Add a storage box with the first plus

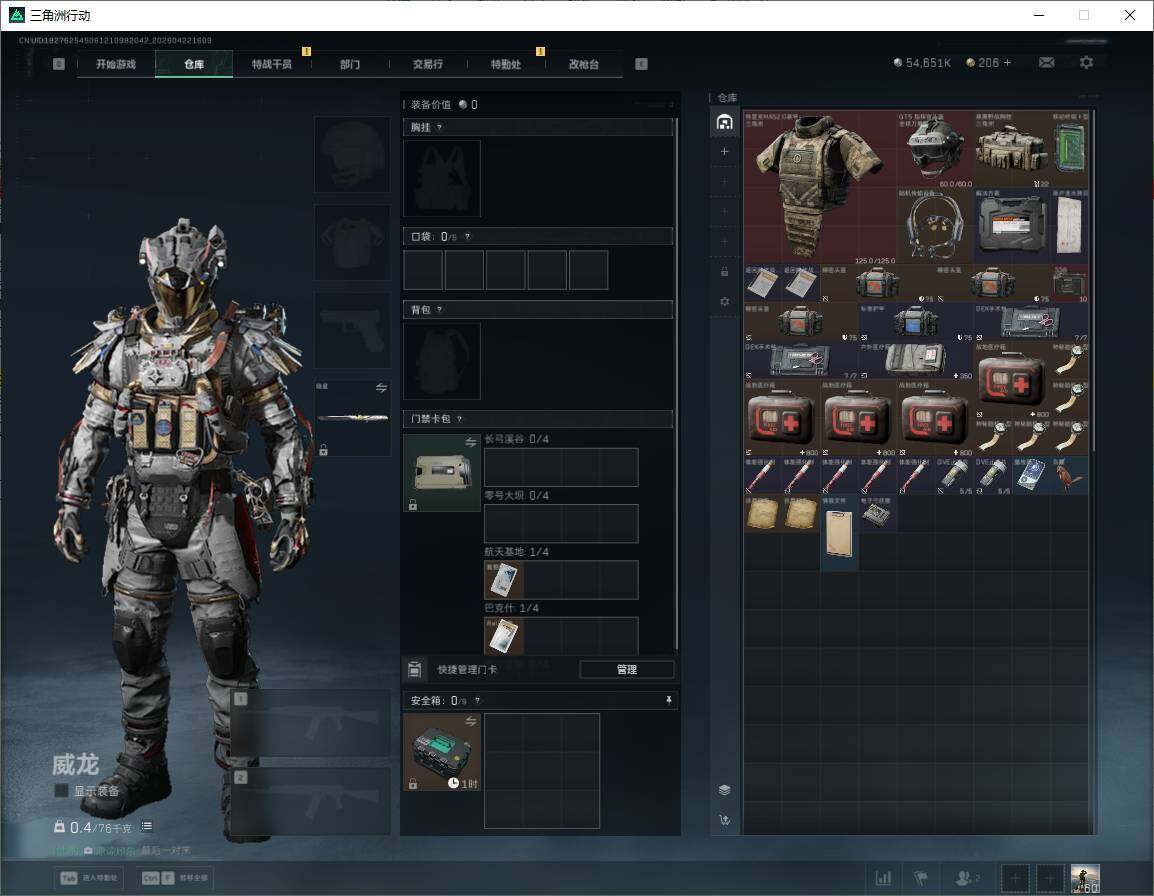pyautogui.click(x=724, y=151)
